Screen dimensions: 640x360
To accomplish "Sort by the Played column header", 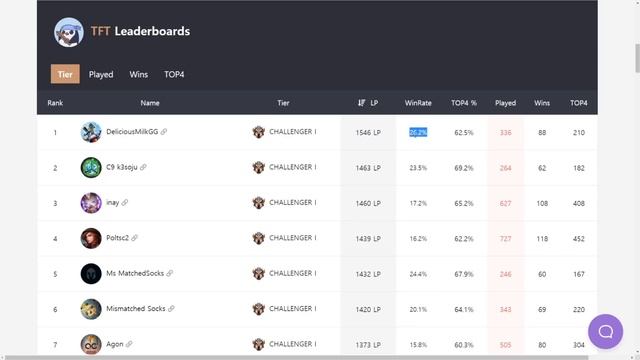I will pyautogui.click(x=505, y=103).
